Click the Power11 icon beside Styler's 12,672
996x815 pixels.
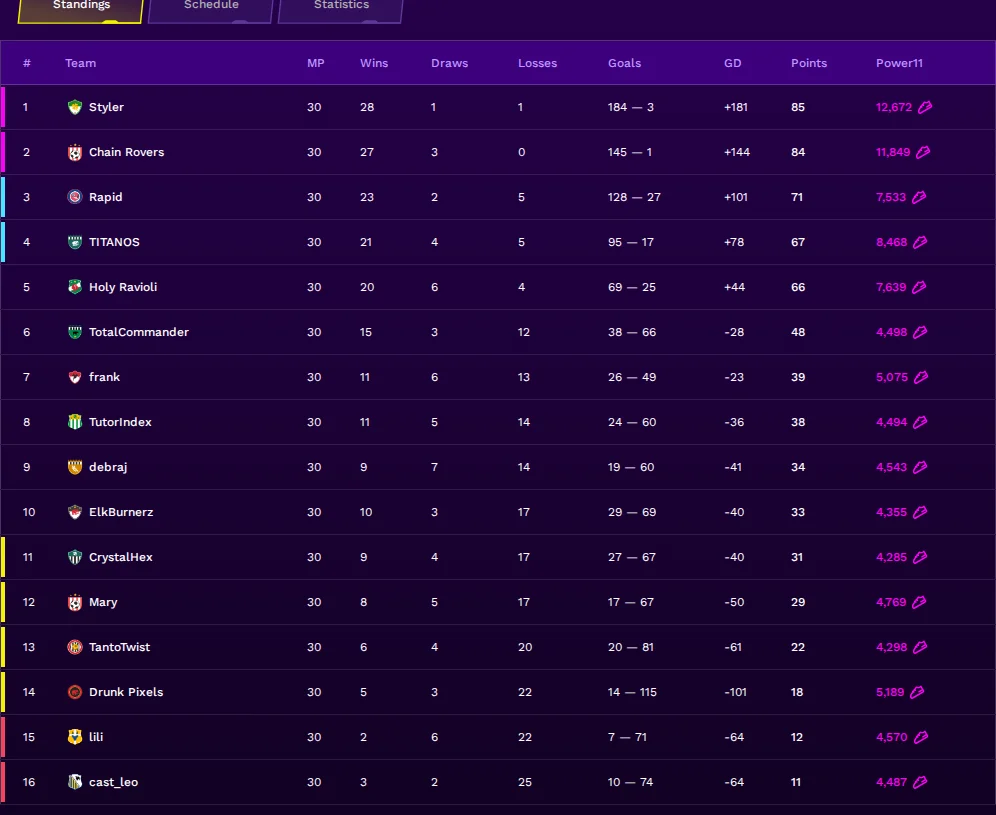(x=925, y=107)
